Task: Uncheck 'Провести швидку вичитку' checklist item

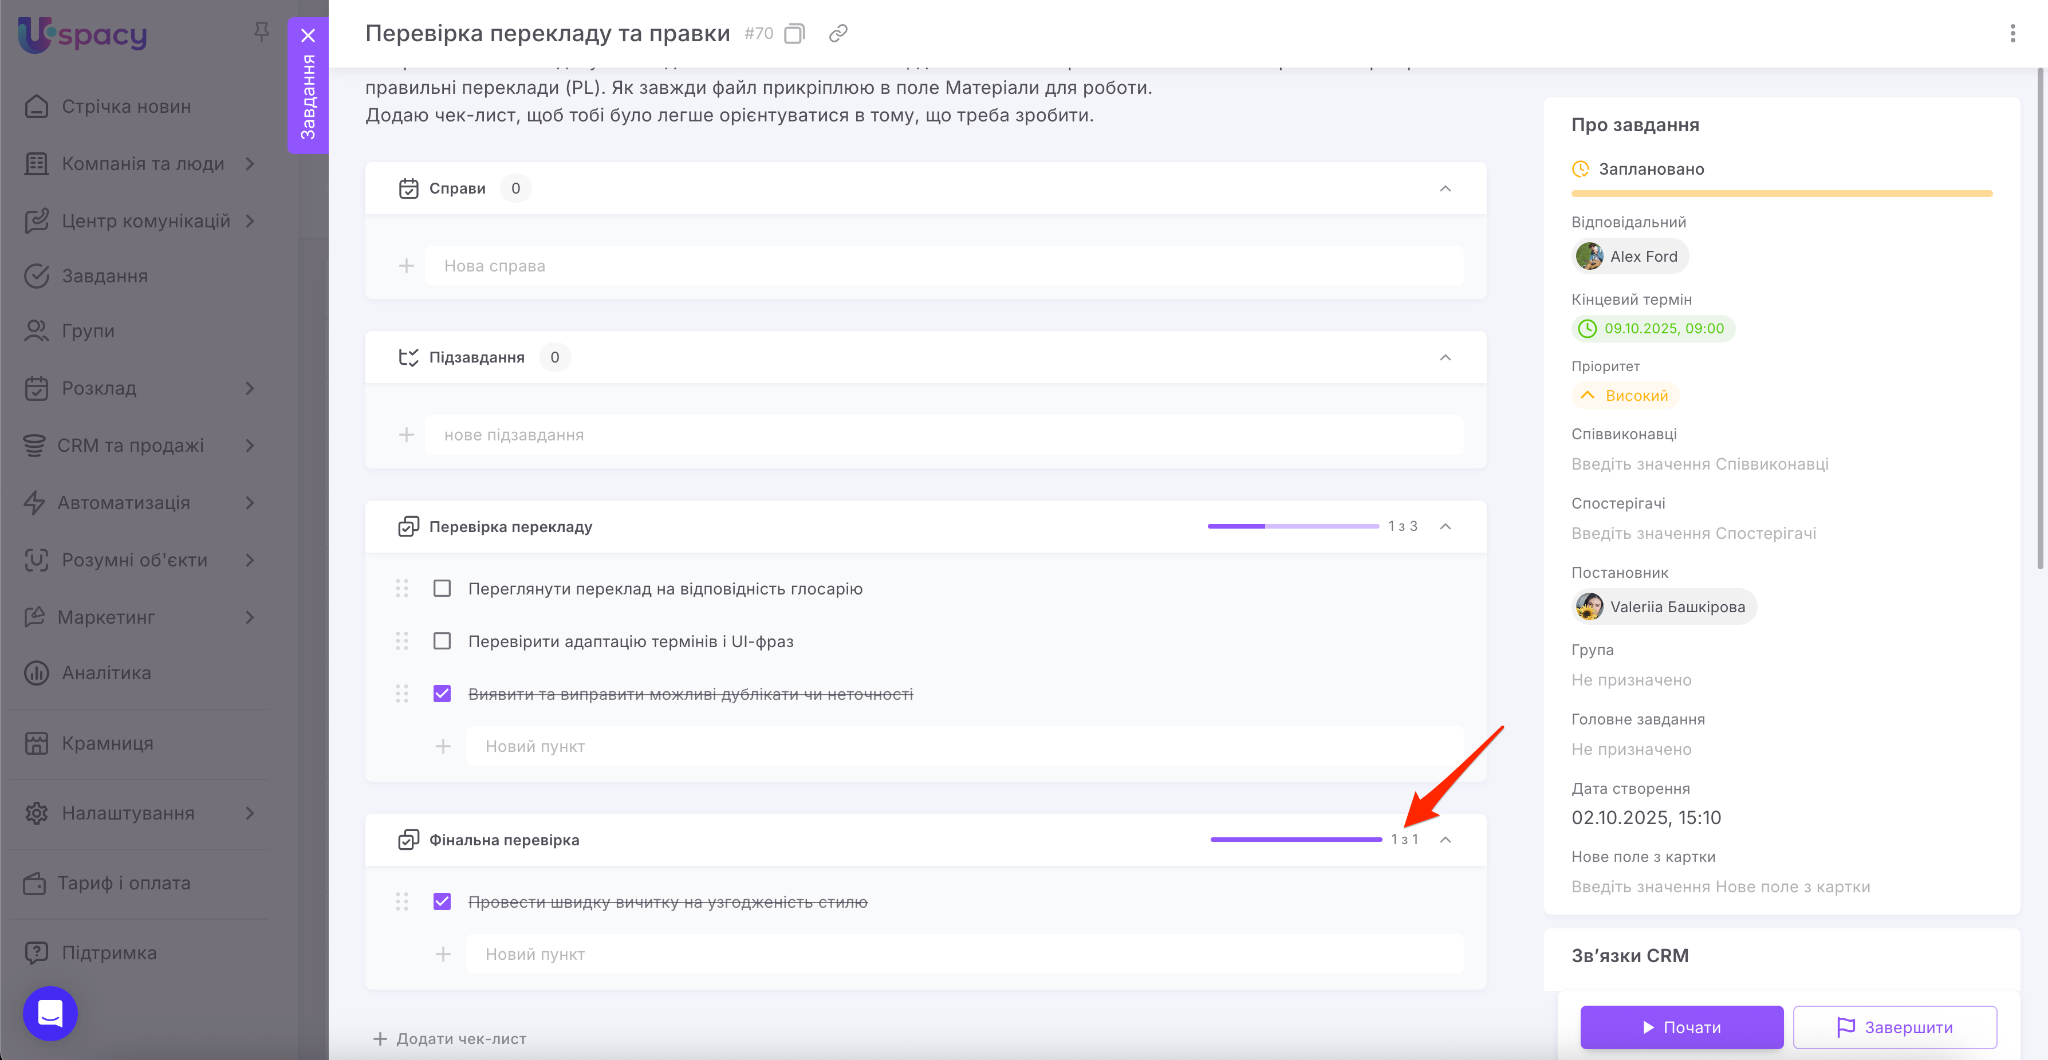Action: [442, 902]
